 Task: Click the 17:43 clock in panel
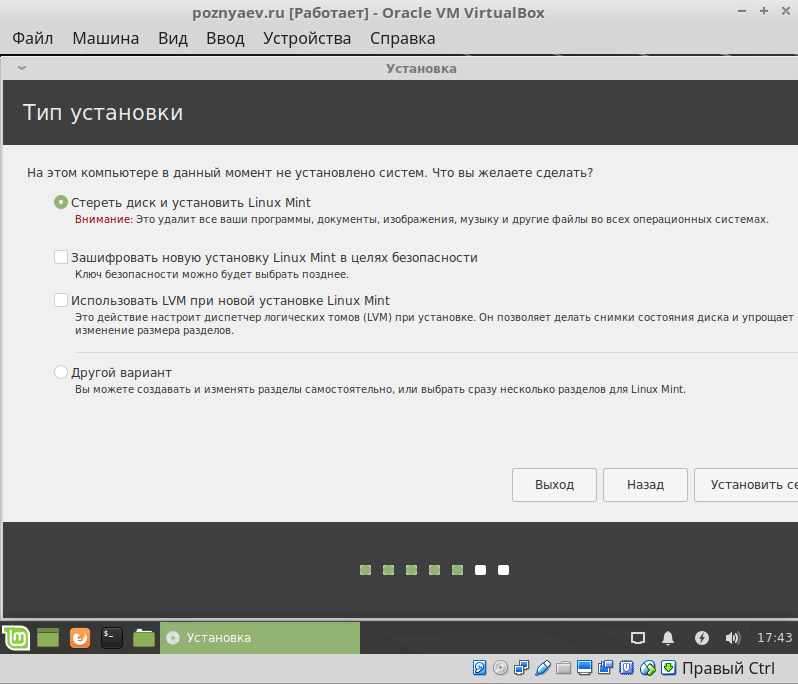[775, 638]
